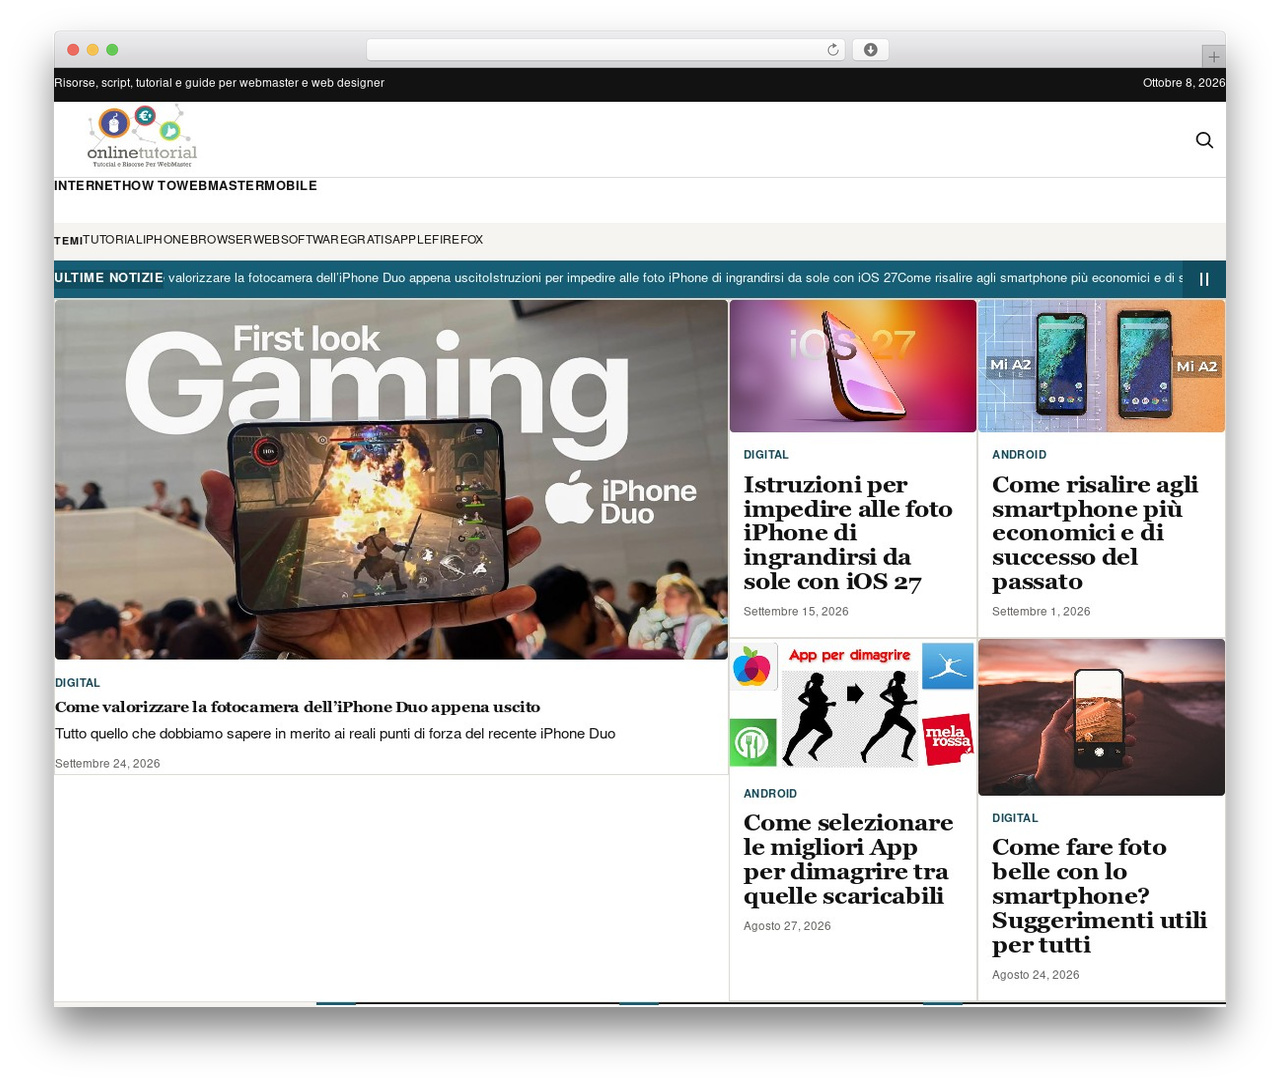
Task: Open the iPhone Duo Gaming featured image
Action: 391,480
